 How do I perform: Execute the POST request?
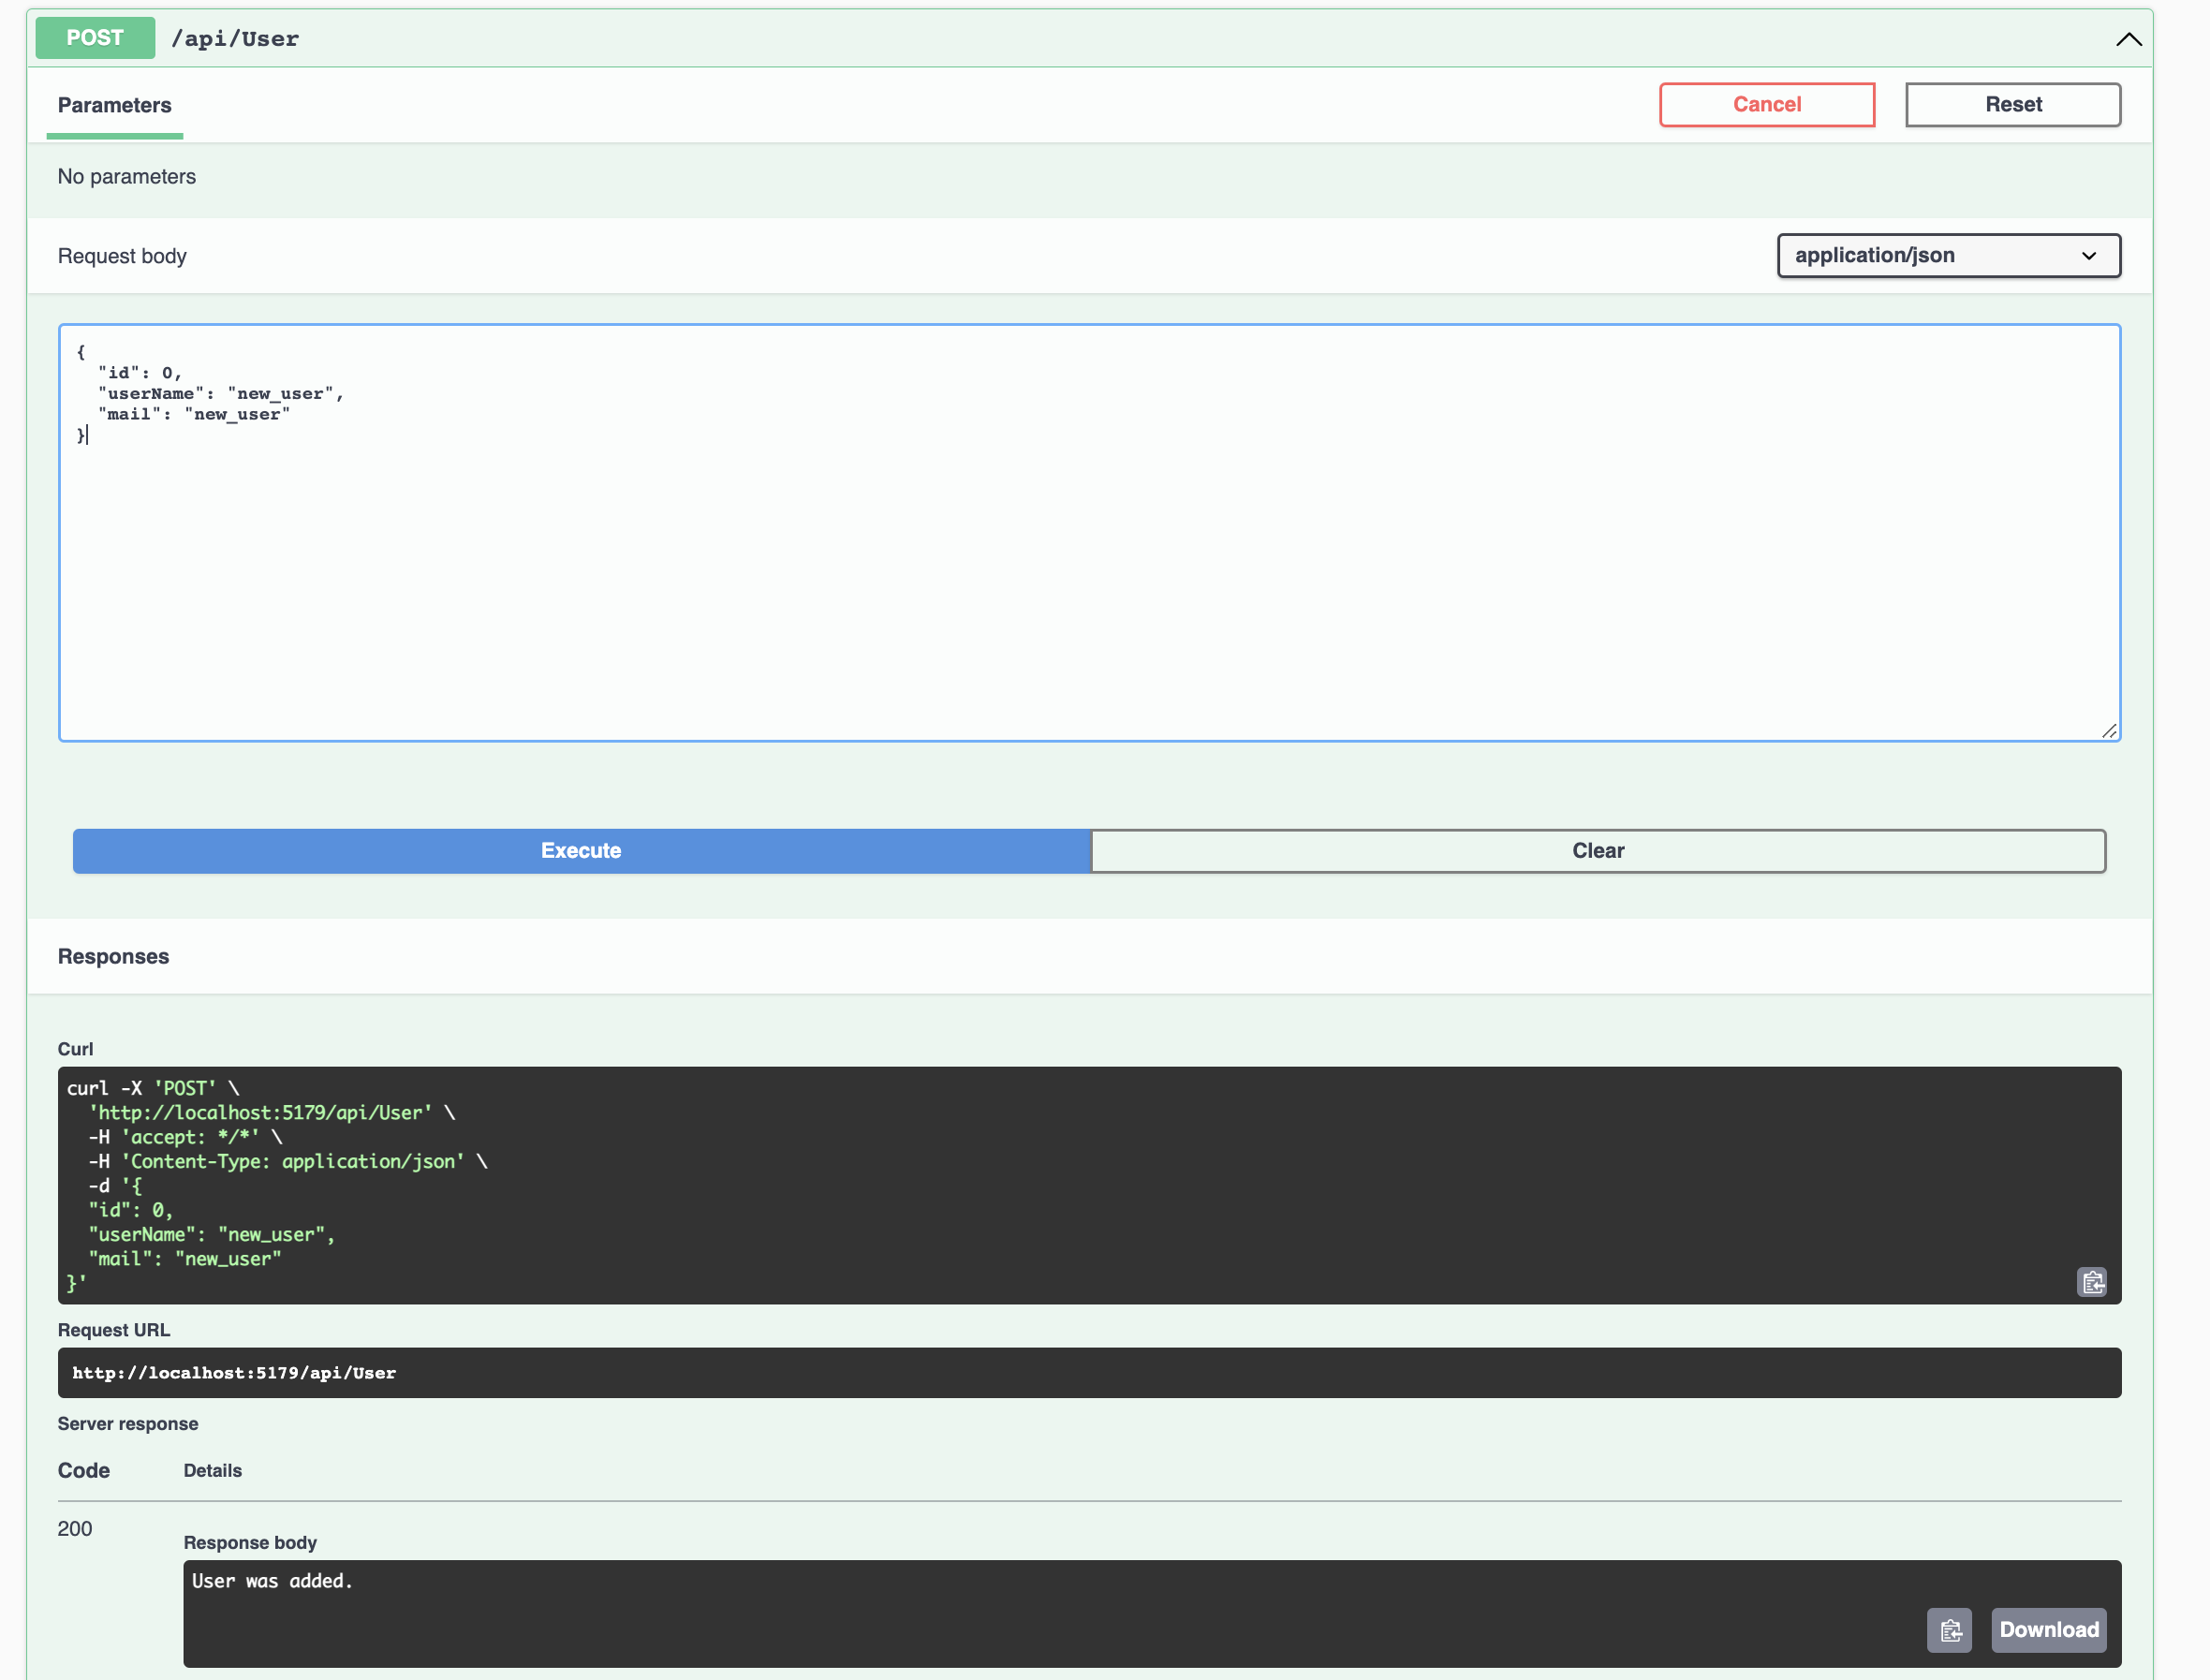pyautogui.click(x=581, y=851)
